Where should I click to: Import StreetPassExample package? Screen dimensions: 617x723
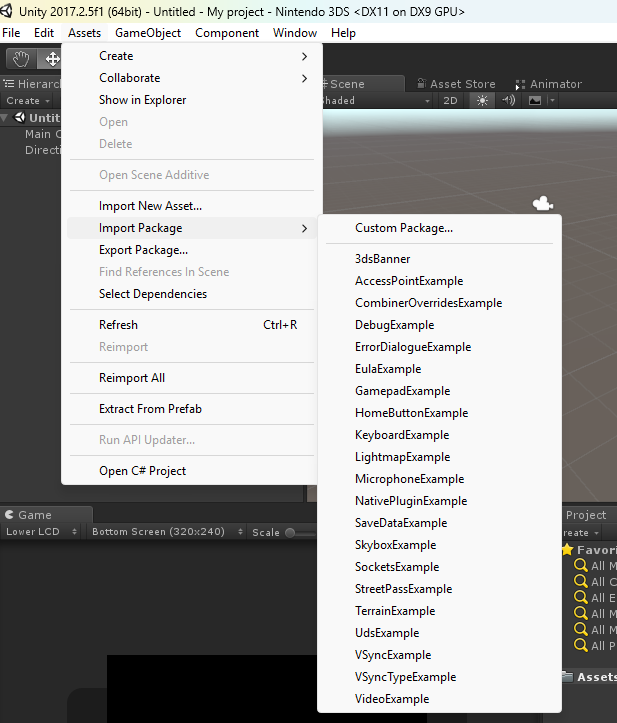tap(439, 589)
